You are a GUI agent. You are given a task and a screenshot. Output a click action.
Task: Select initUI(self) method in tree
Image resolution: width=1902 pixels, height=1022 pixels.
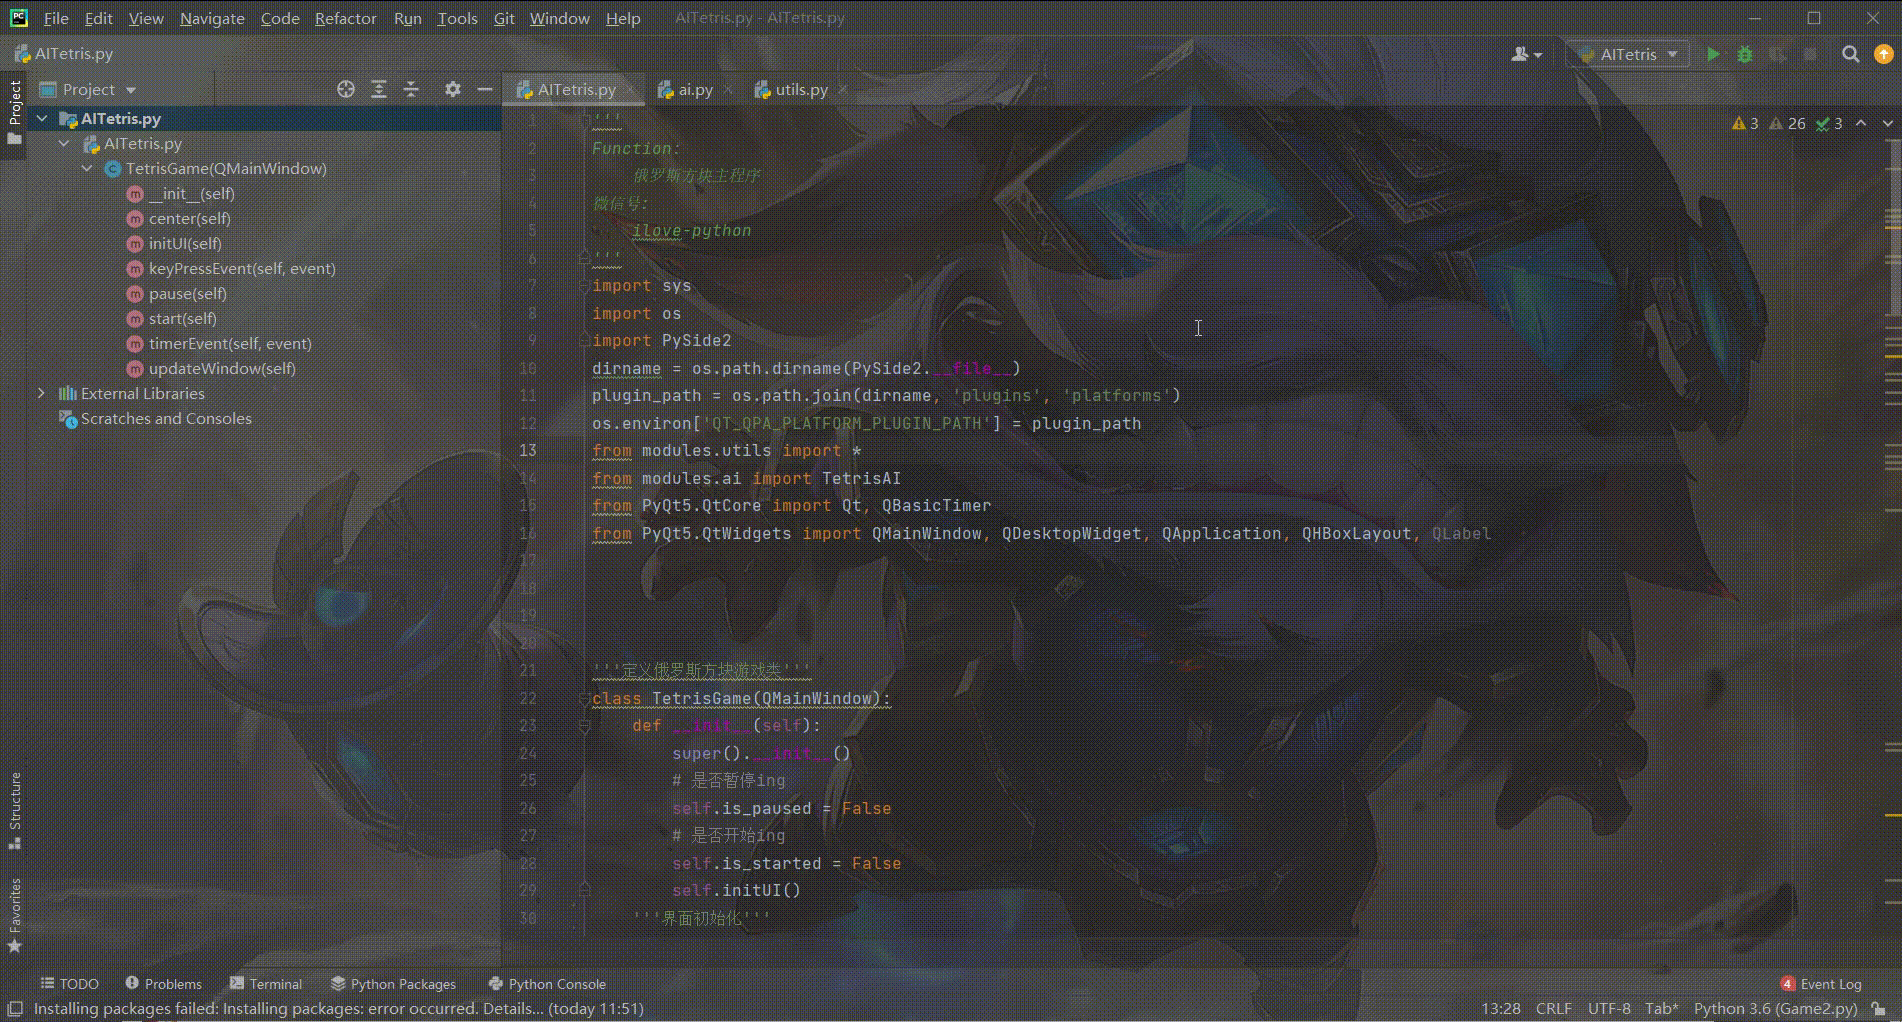(x=185, y=244)
